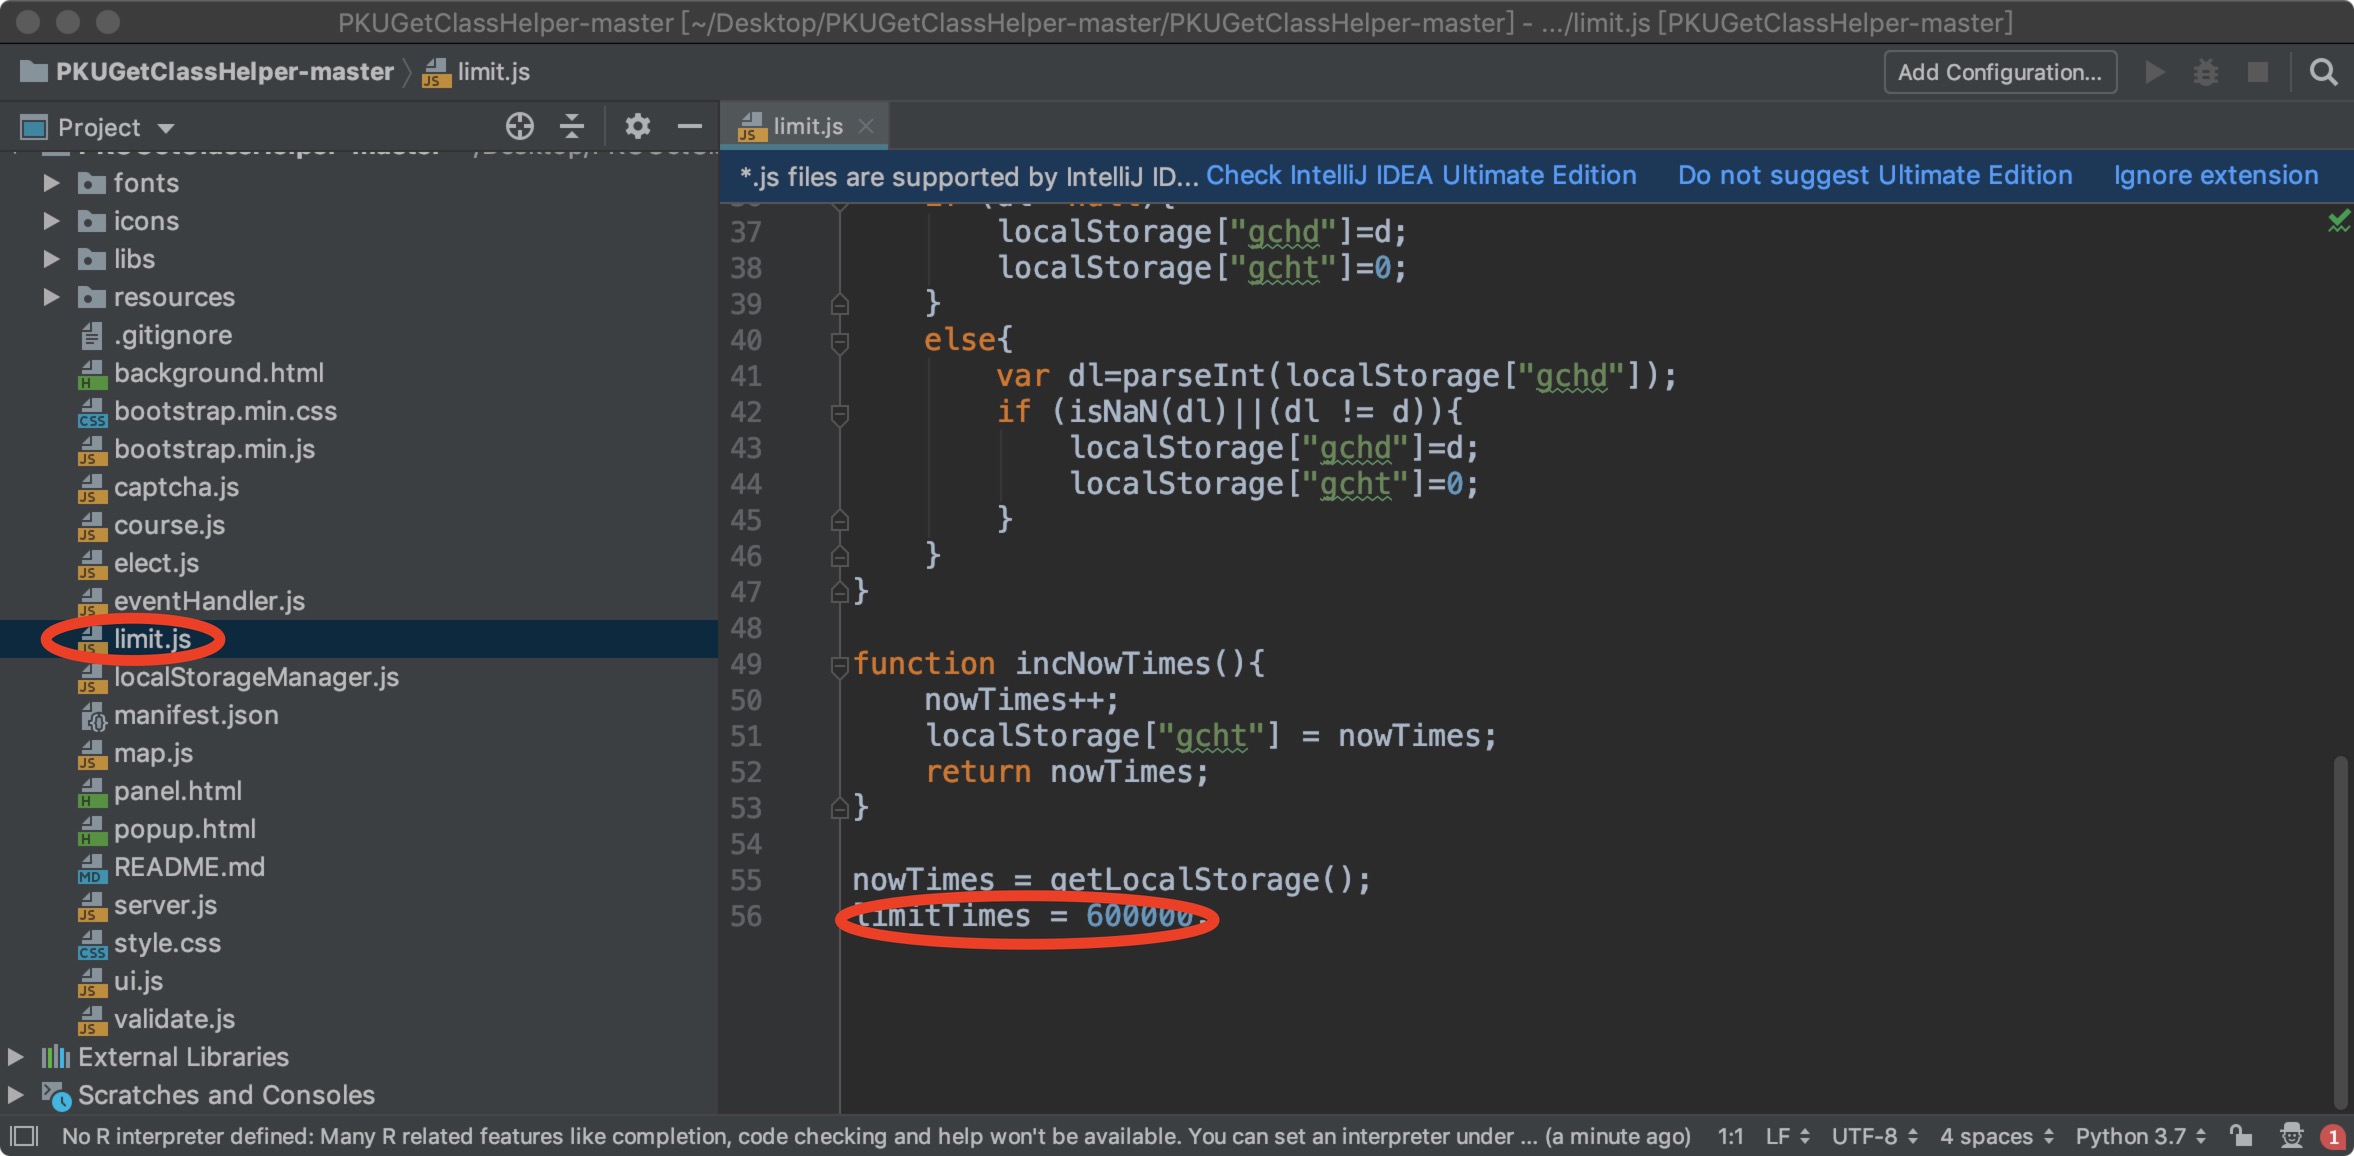The image size is (2354, 1156).
Task: Click the locate/scroll-from-source target icon
Action: [x=519, y=126]
